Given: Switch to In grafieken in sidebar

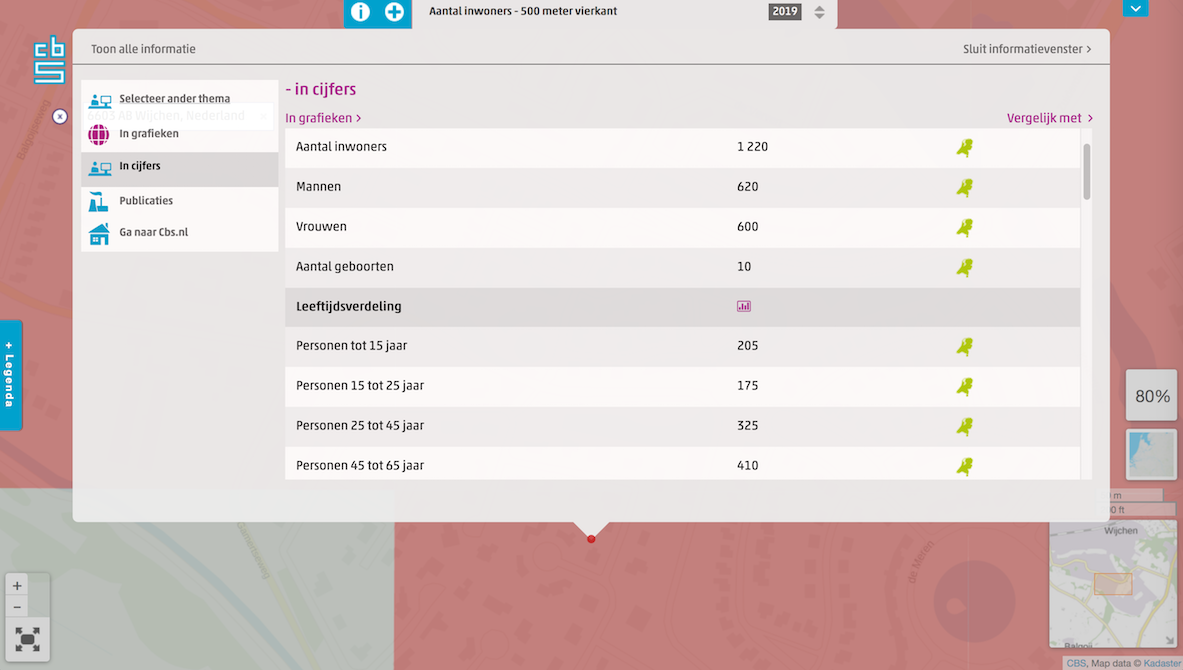Looking at the screenshot, I should [149, 134].
